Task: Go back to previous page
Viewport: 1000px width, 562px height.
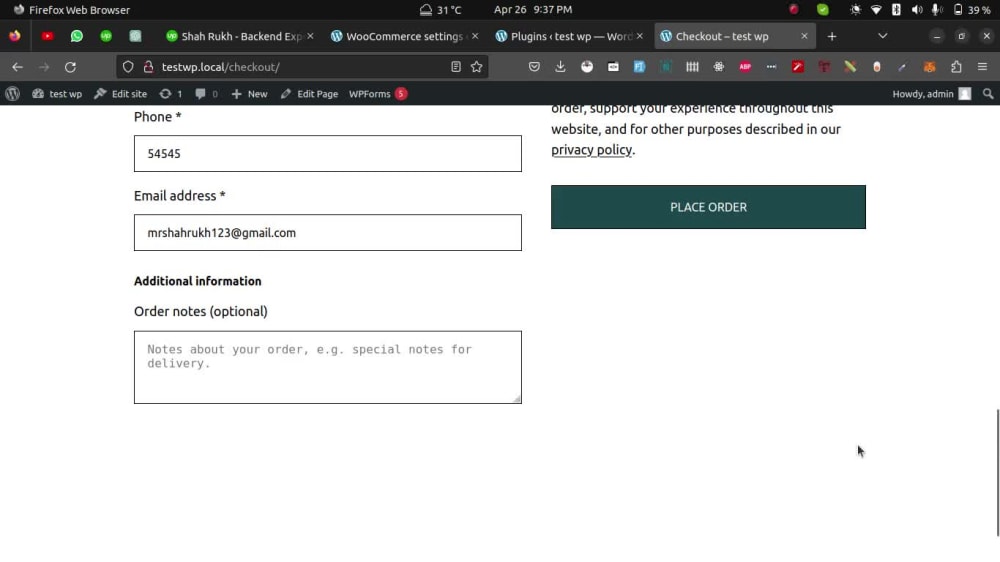Action: coord(17,67)
